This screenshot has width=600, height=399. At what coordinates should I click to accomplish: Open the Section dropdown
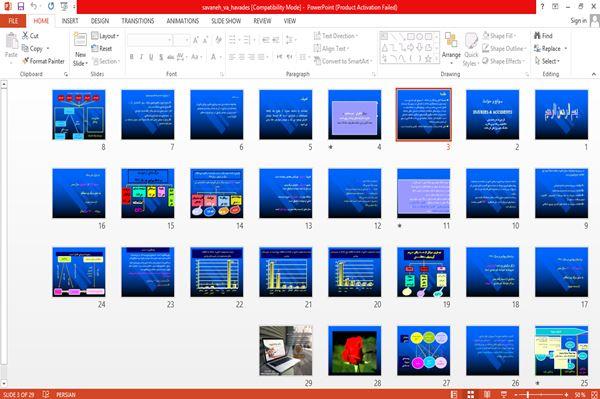[106, 61]
